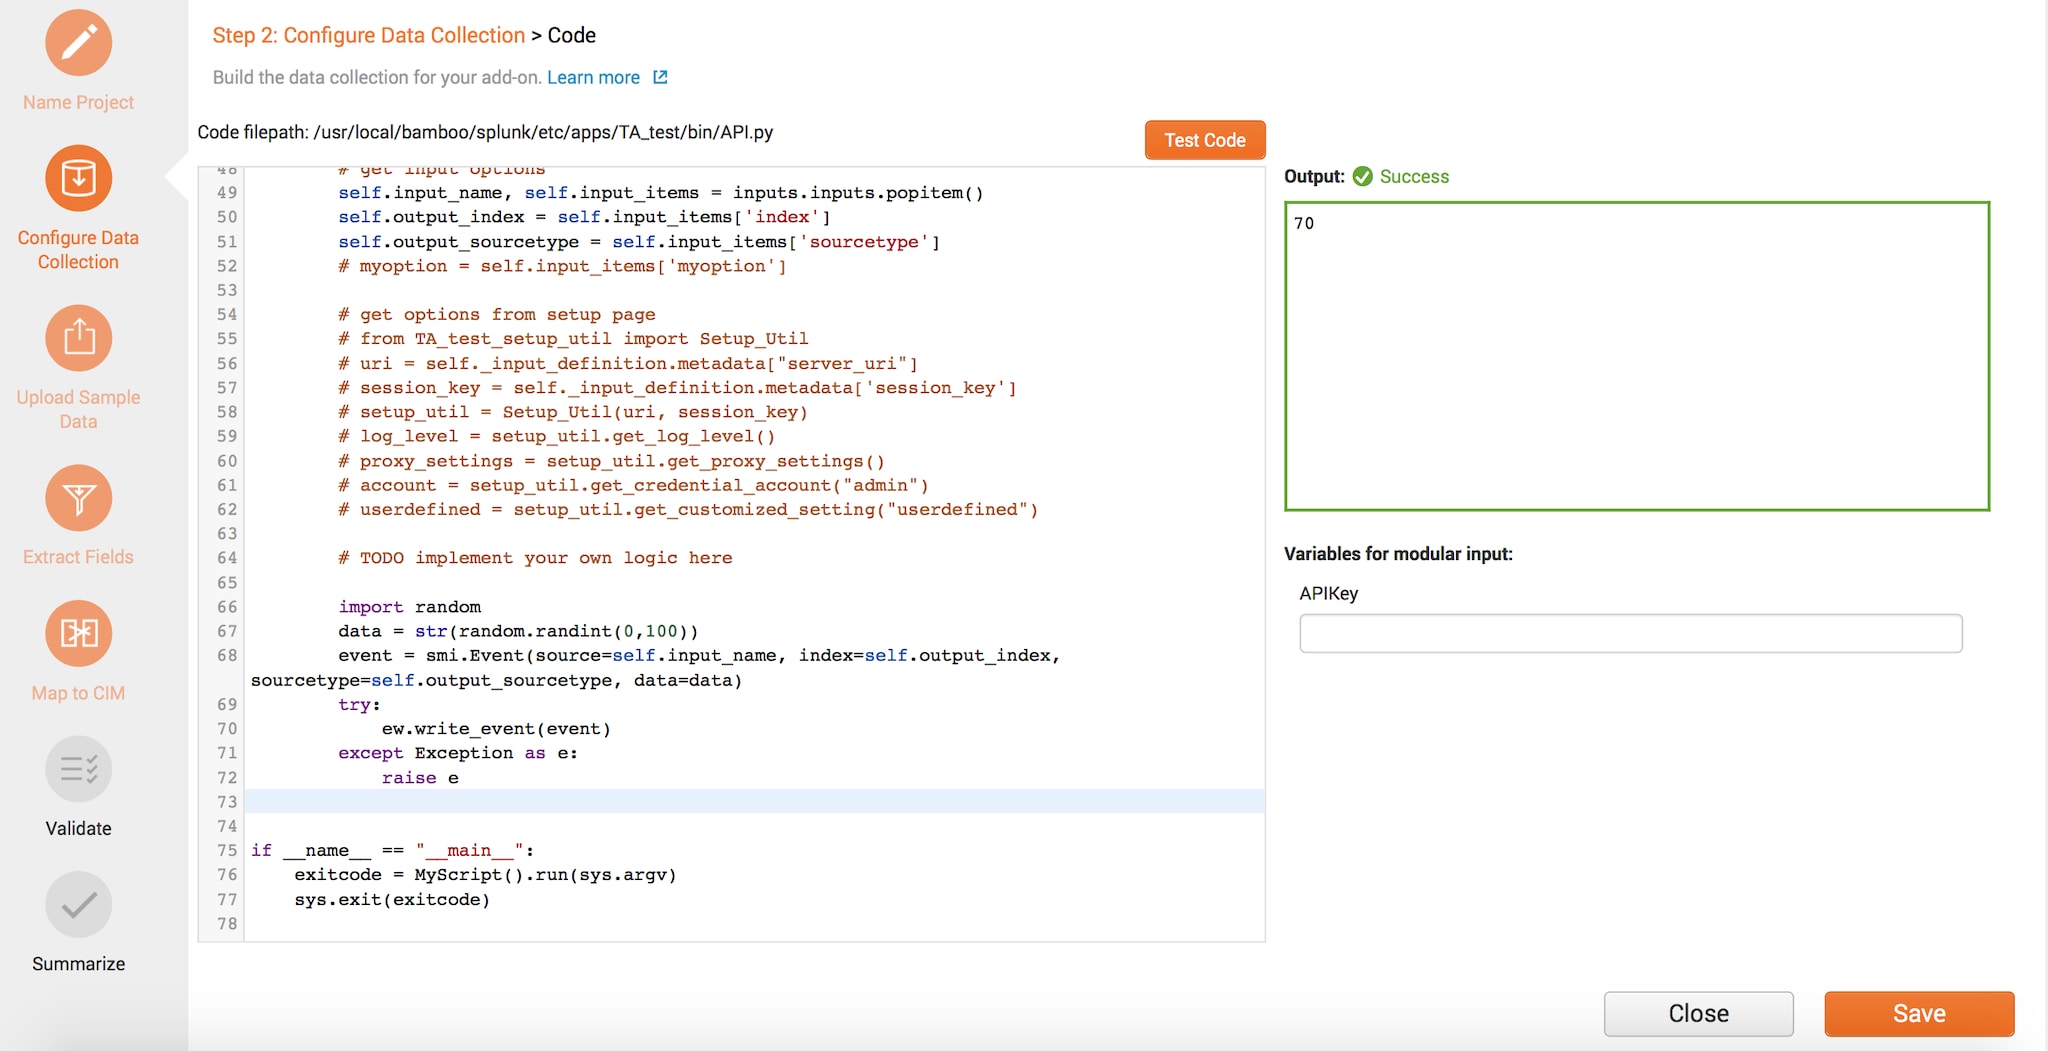Screen dimensions: 2048x1051
Task: Select the Map to CIM step icon
Action: click(78, 633)
